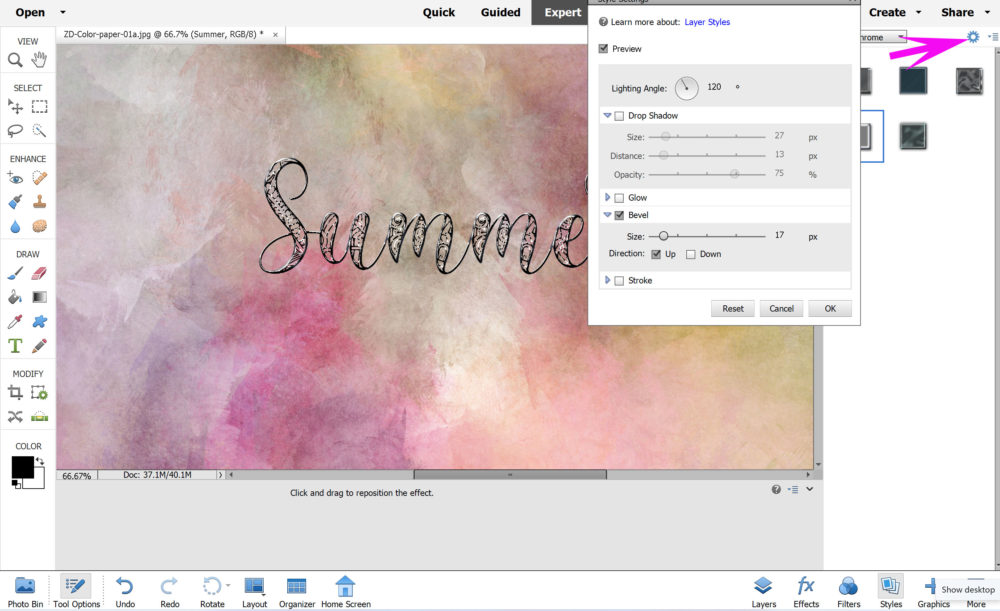Viewport: 1000px width, 611px height.
Task: Reset colors to default black and white
Action: coord(15,485)
